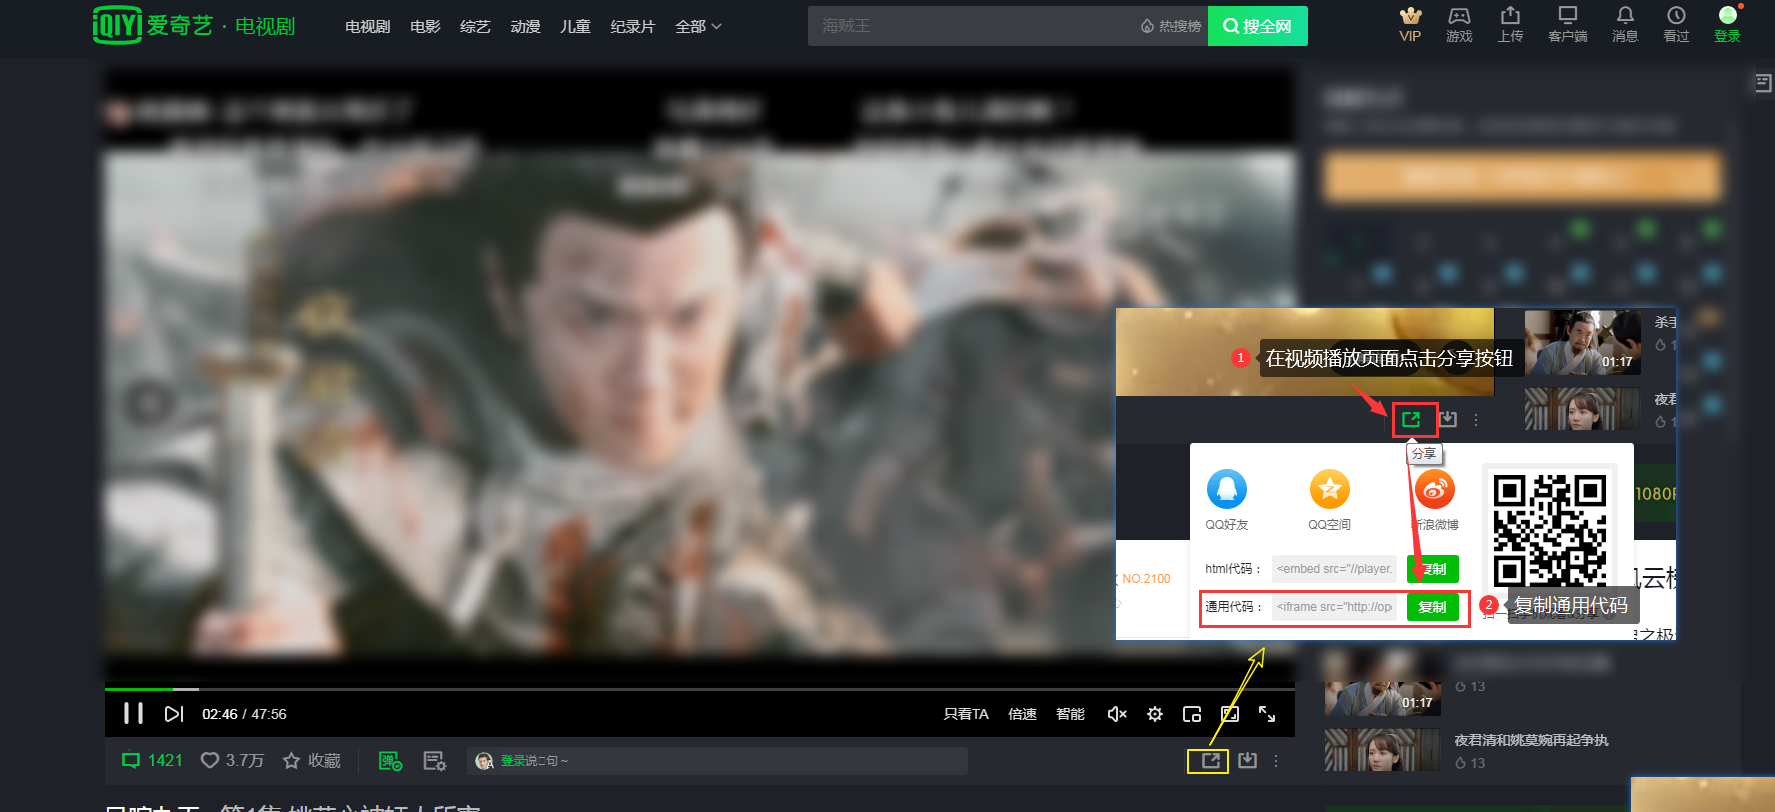The image size is (1775, 812).
Task: Click the share icon below the player
Action: (x=1209, y=761)
